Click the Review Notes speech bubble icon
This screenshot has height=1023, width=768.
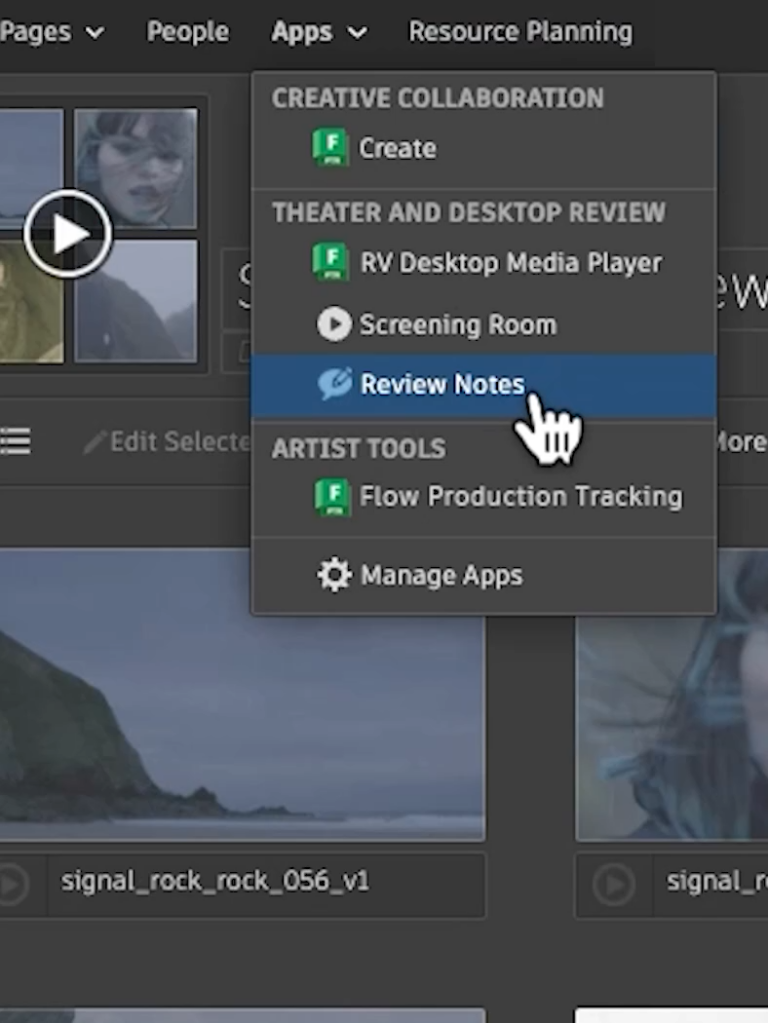[335, 384]
